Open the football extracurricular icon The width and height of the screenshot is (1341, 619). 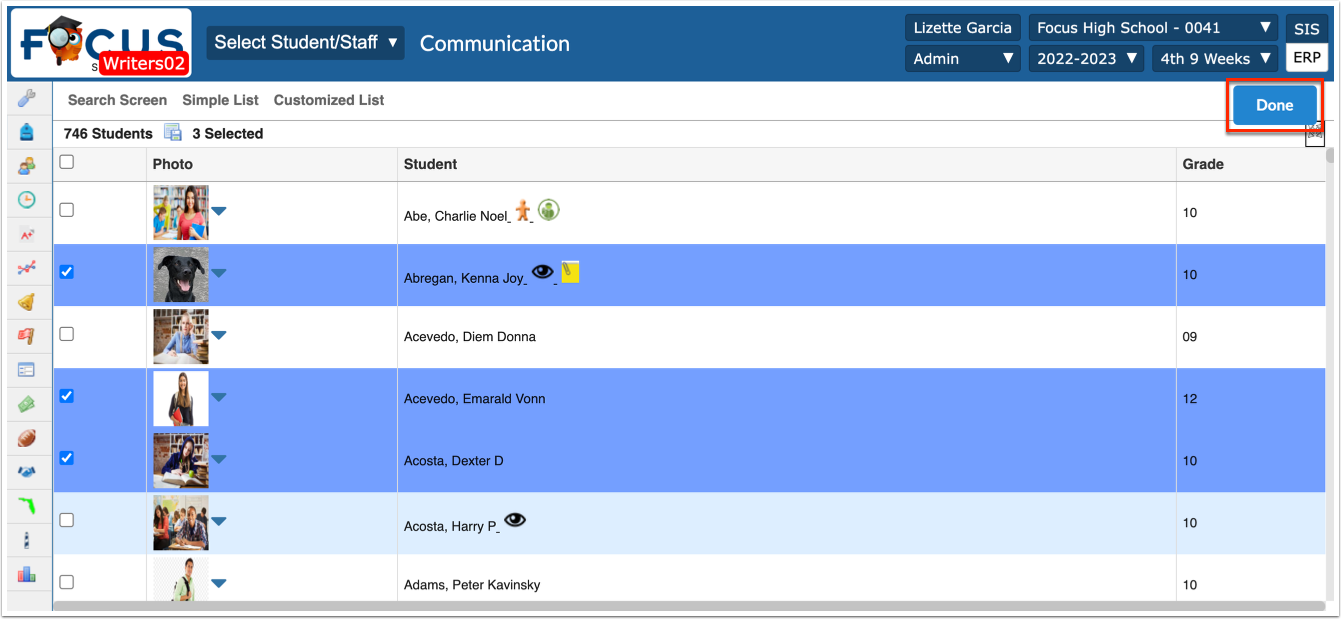(27, 438)
